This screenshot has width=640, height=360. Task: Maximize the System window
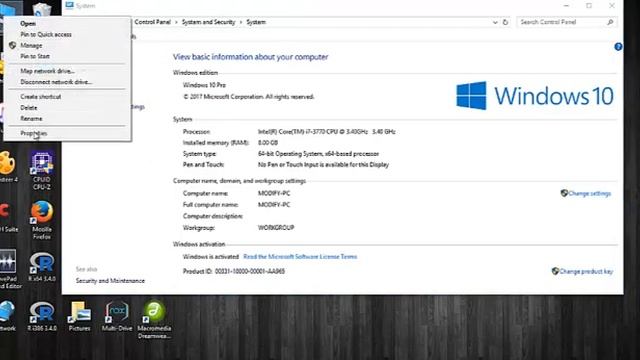coord(589,6)
